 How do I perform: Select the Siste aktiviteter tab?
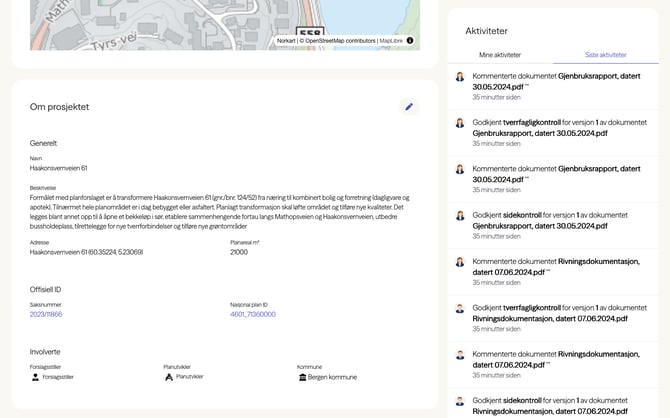(606, 55)
